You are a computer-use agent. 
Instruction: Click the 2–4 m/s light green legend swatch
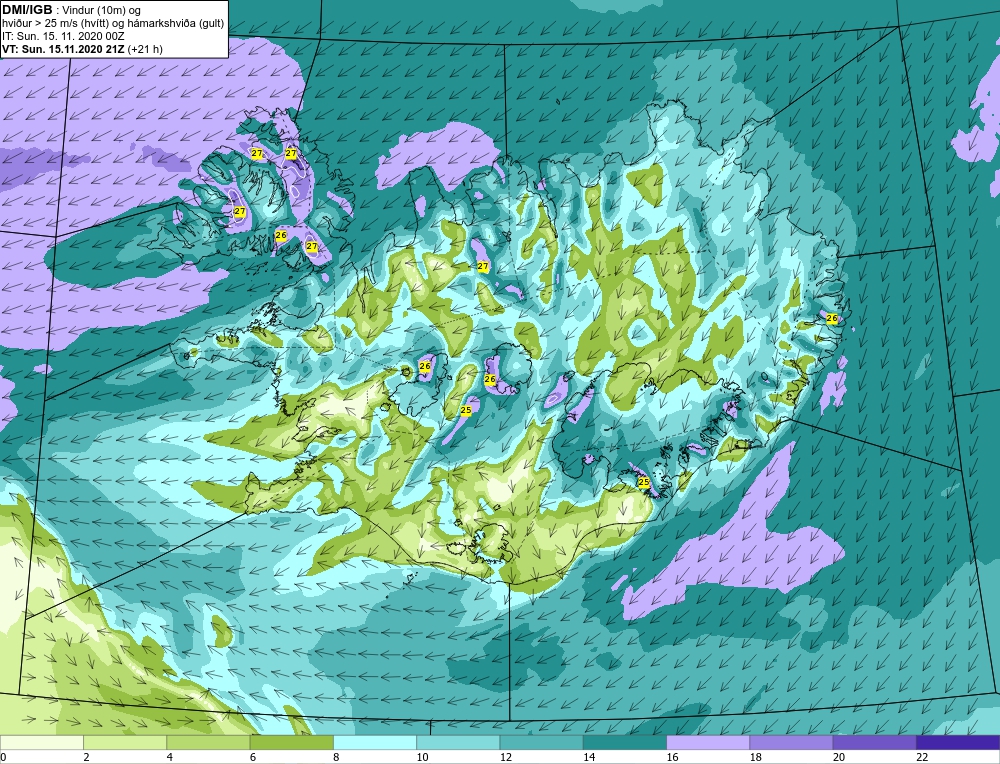125,742
